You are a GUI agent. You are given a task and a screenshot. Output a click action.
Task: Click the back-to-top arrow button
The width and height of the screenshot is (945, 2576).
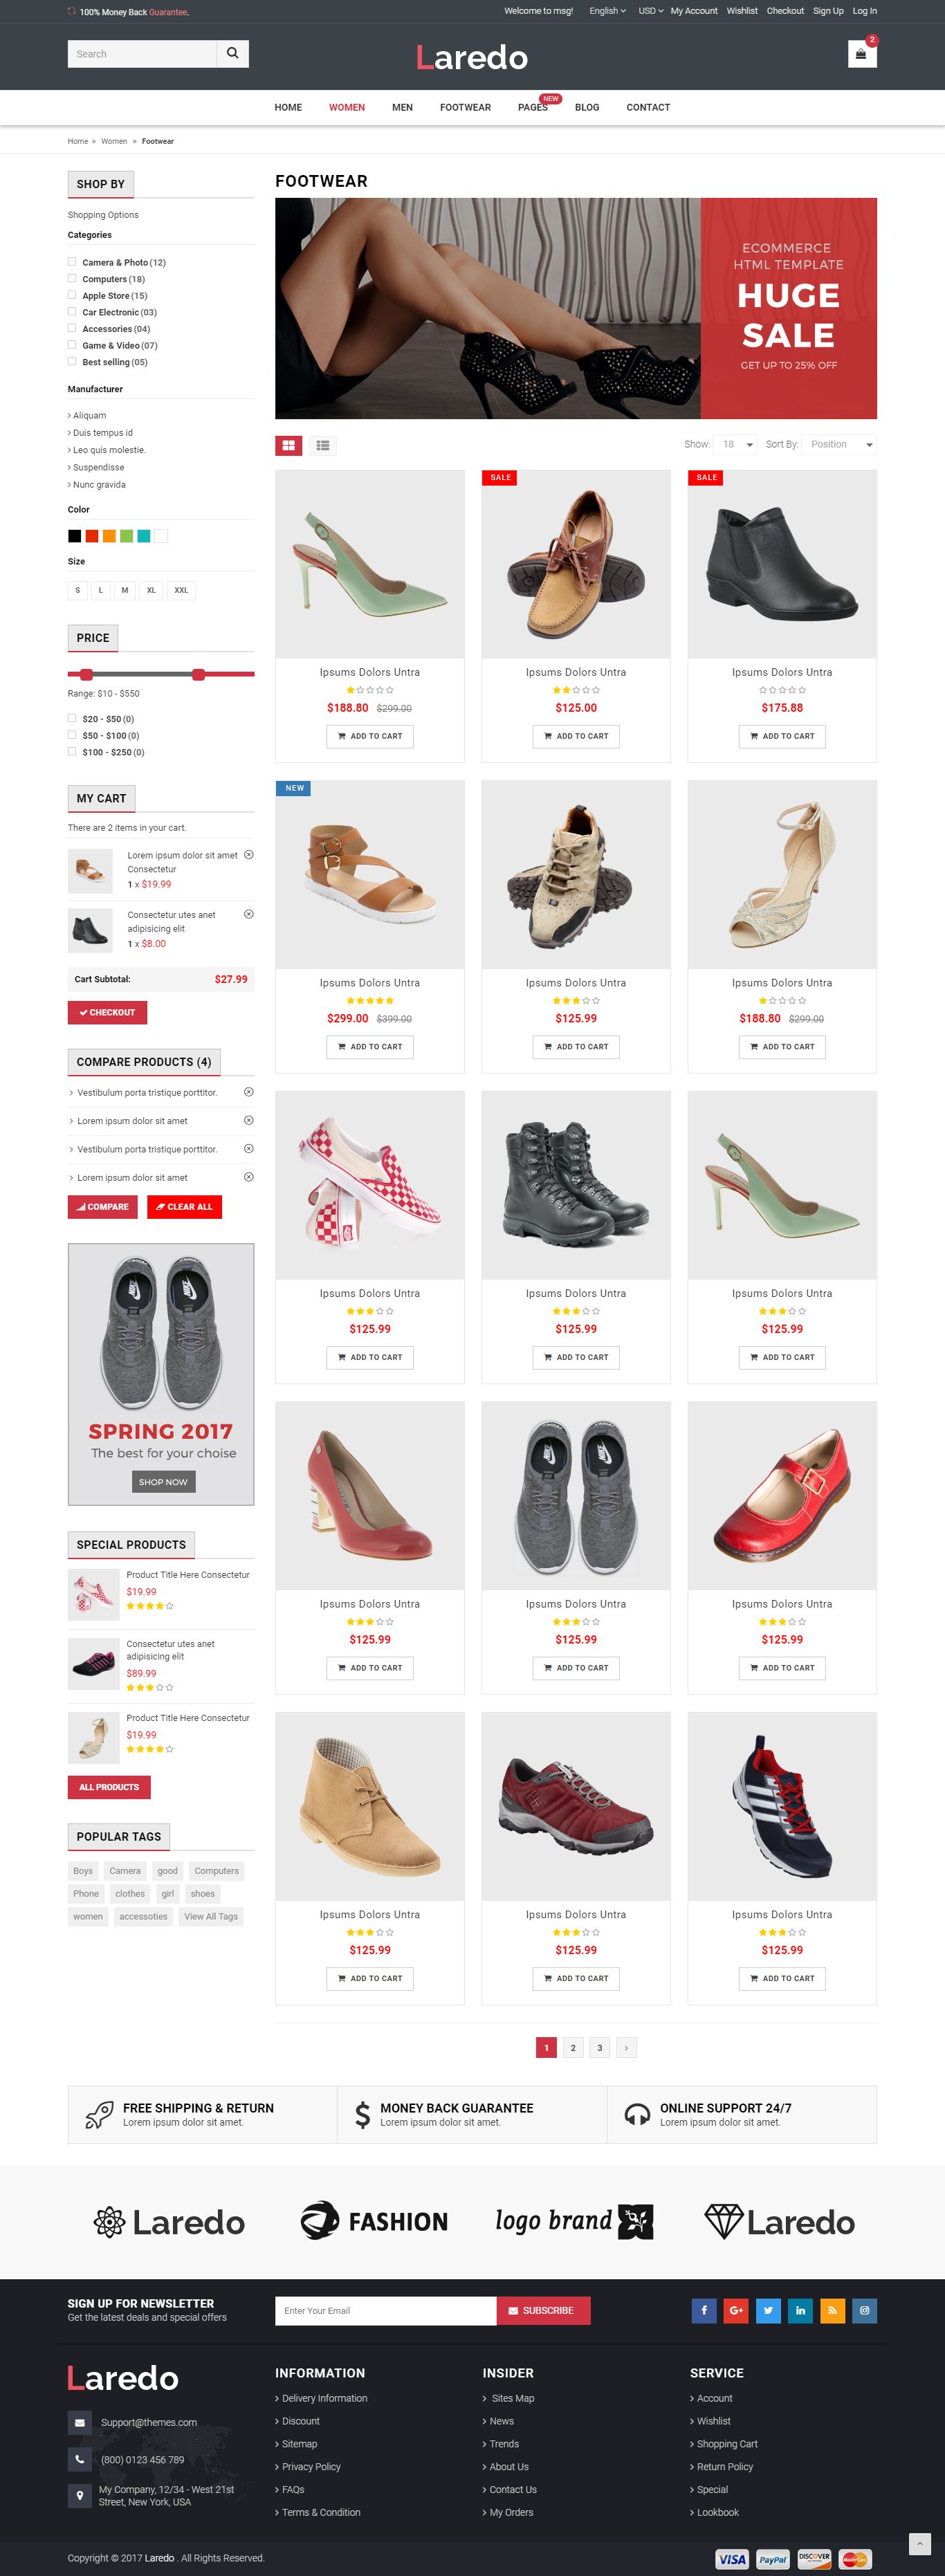click(919, 2543)
